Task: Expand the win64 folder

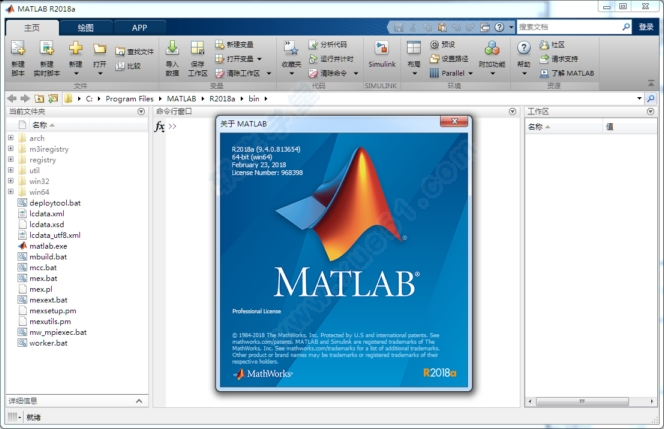Action: (x=11, y=192)
